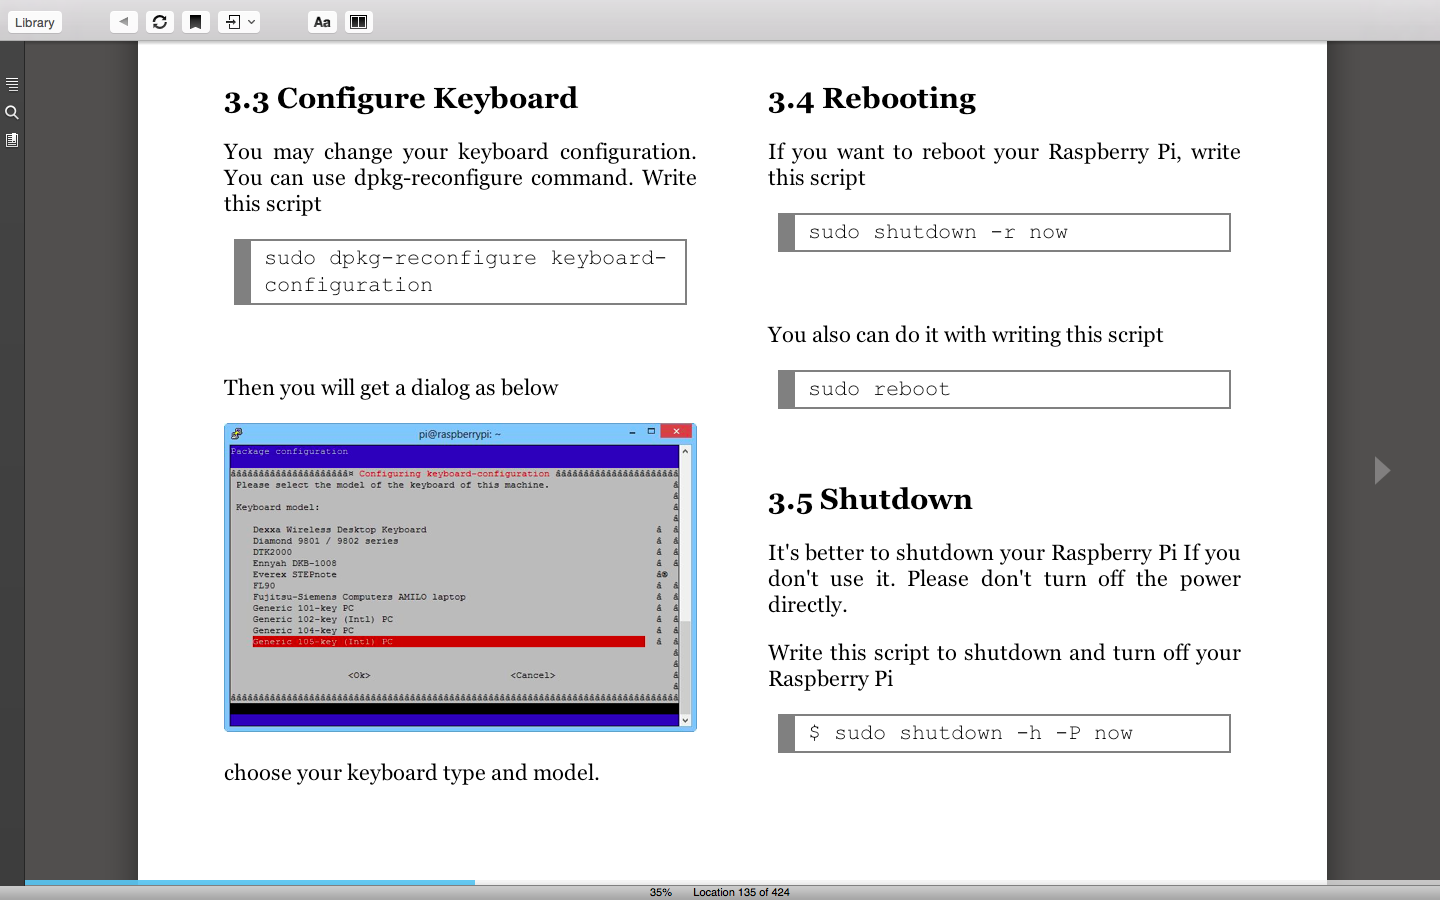Click the '3.3 Configure Keyboard' heading
1440x900 pixels.
(x=401, y=98)
